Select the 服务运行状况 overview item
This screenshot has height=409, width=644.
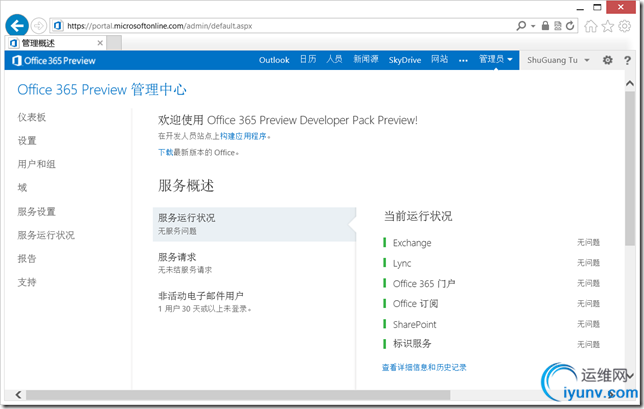[254, 224]
